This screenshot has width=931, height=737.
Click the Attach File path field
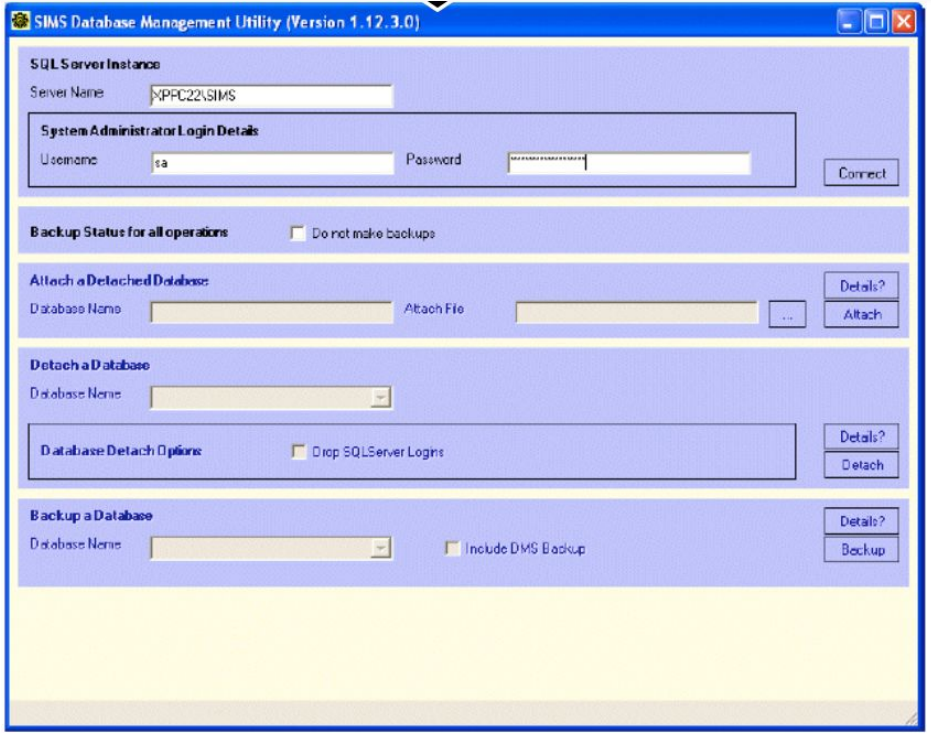[x=636, y=313]
